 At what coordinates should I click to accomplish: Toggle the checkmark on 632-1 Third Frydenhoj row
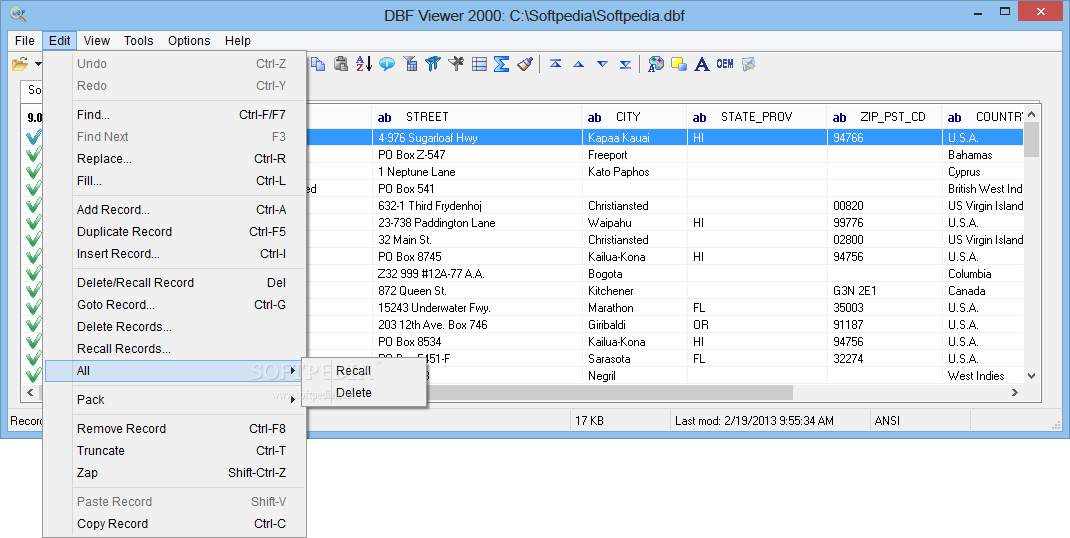(33, 206)
